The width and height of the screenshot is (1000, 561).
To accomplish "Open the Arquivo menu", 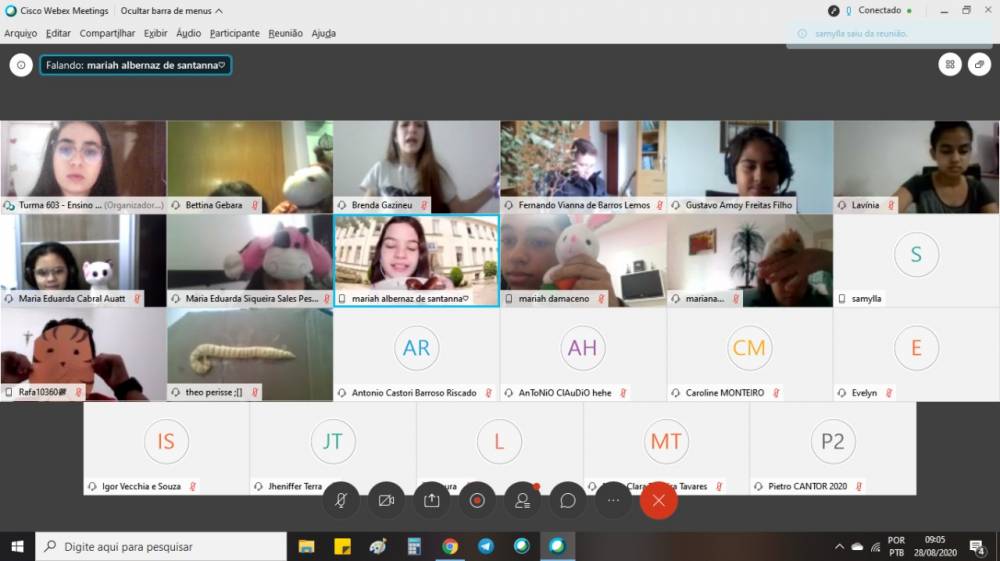I will click(x=20, y=33).
